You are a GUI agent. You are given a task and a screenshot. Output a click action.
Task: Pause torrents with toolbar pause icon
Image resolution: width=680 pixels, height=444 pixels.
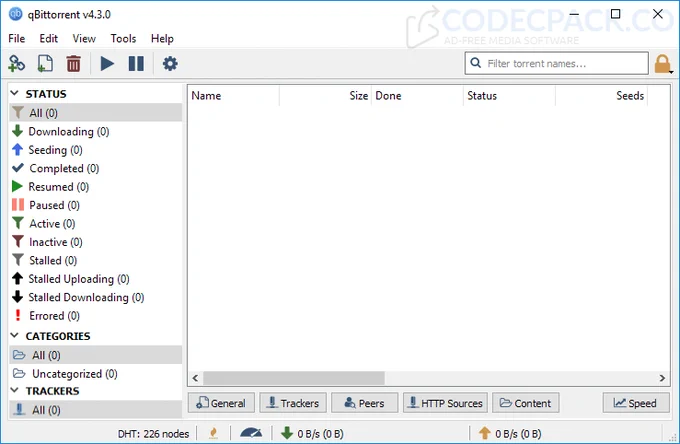tap(136, 64)
